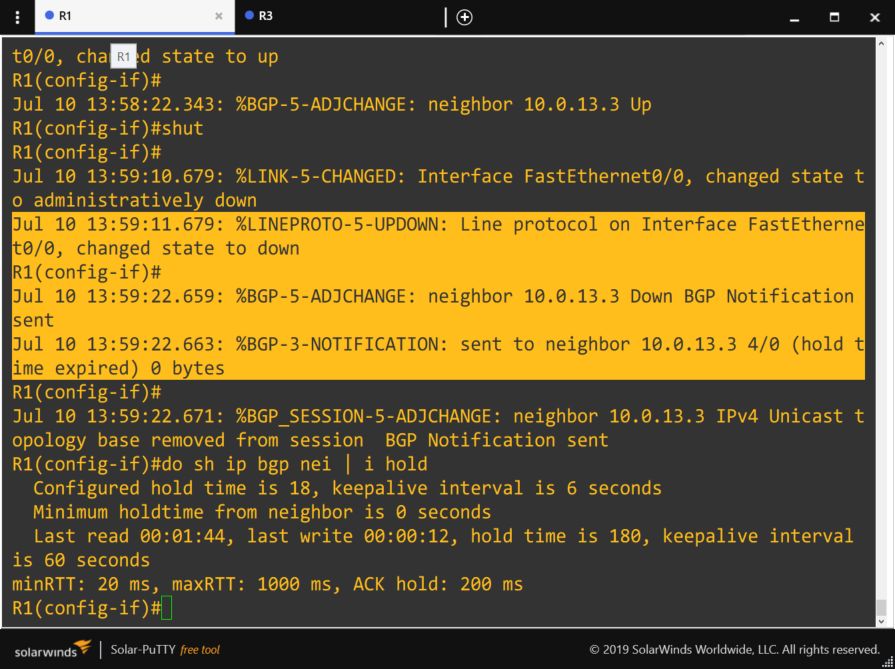Click the SolarWinds logo in footer
Image resolution: width=895 pixels, height=669 pixels.
tap(52, 649)
